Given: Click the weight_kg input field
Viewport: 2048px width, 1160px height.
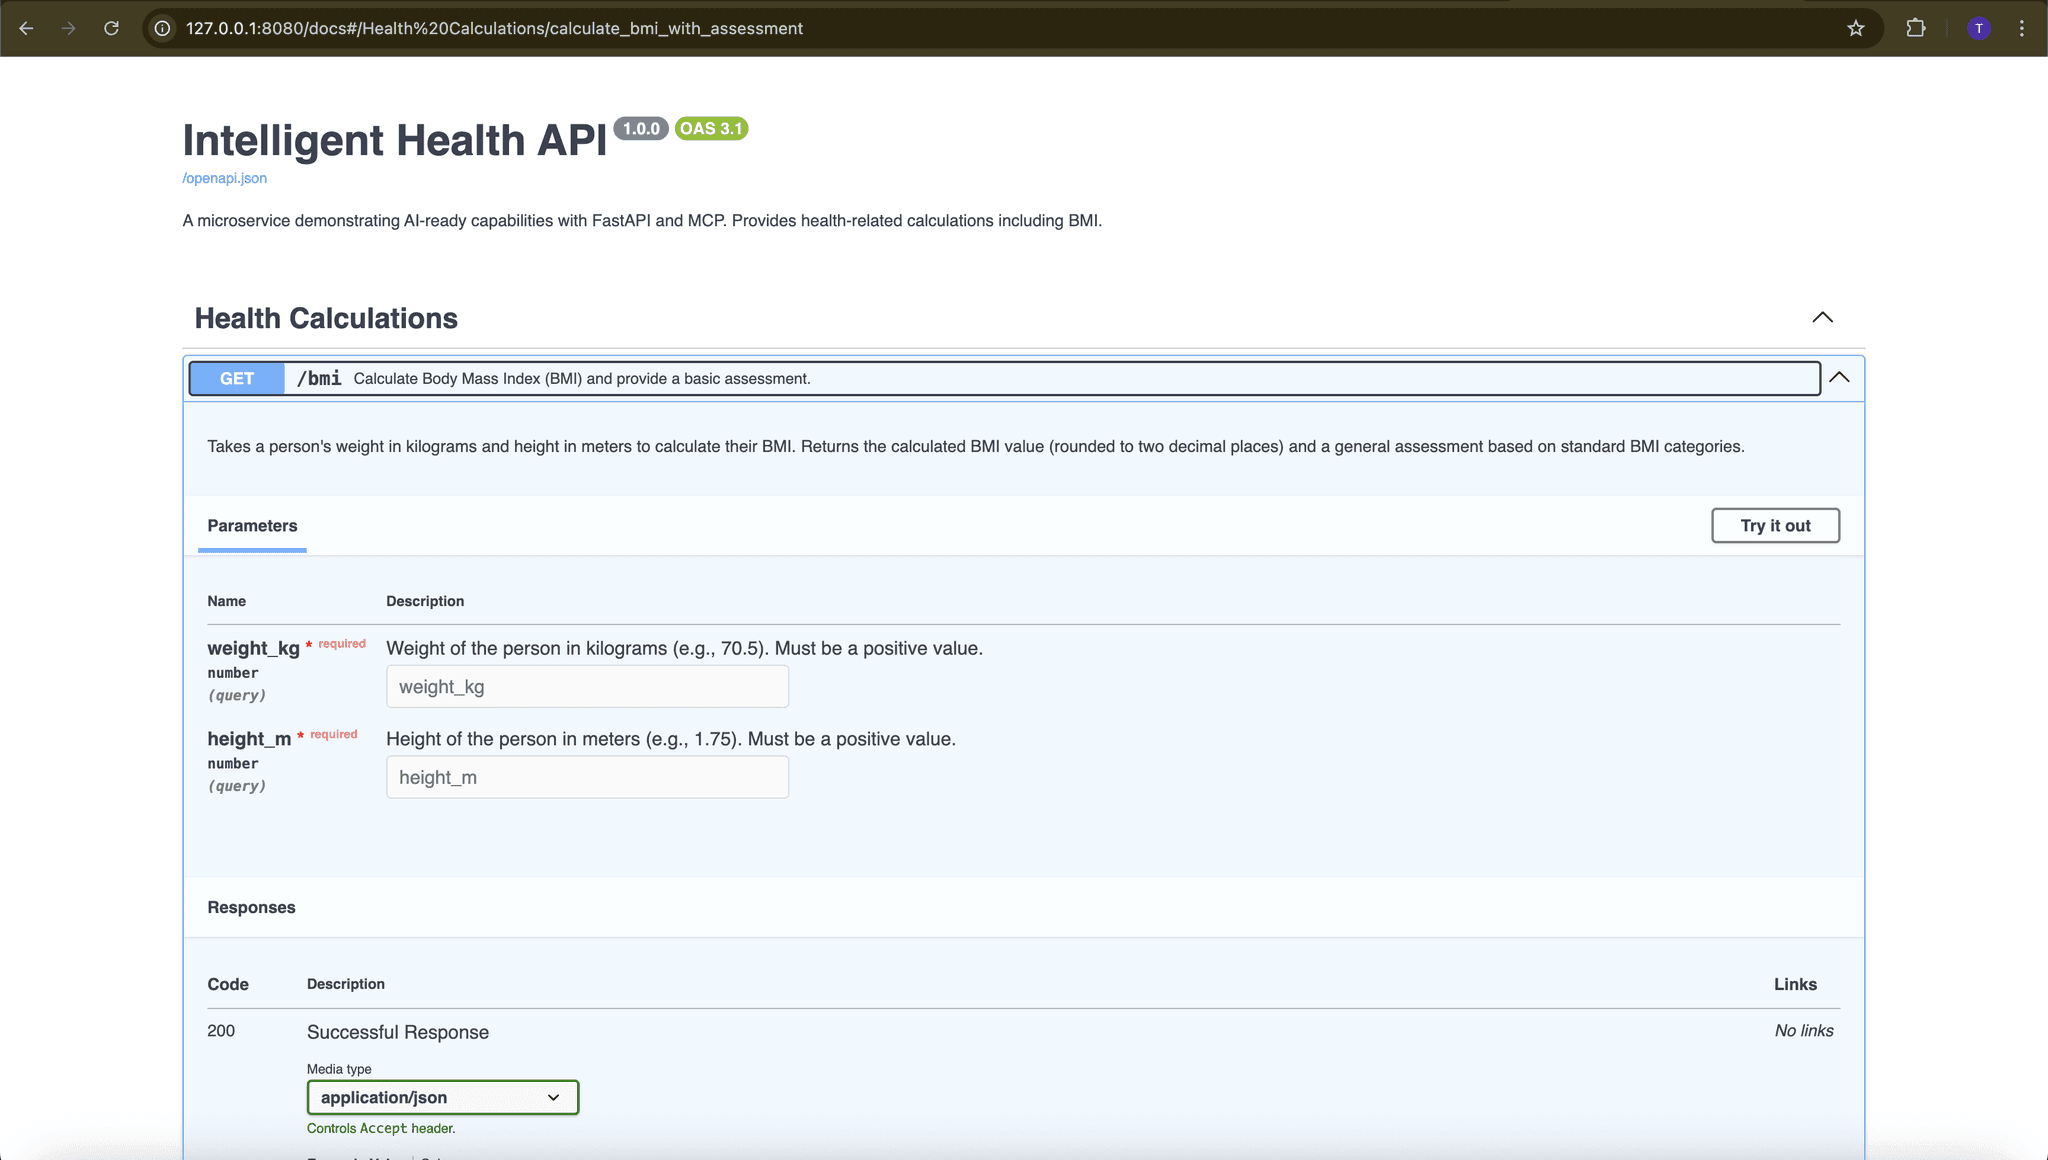Looking at the screenshot, I should click(587, 686).
